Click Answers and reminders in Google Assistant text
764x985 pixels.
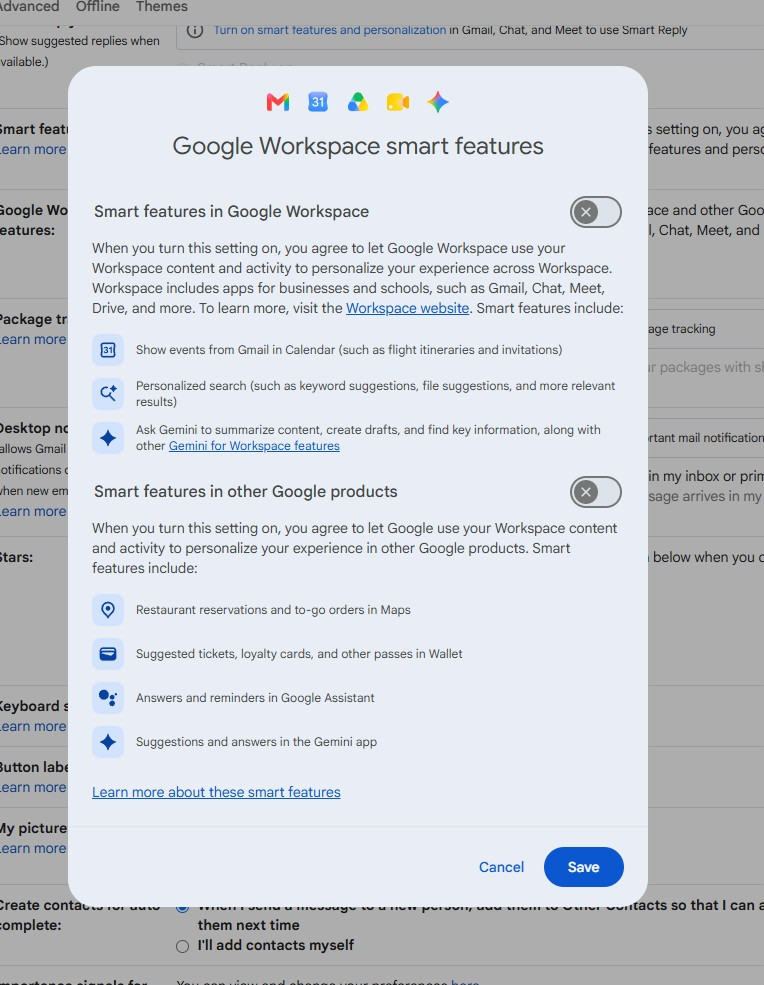255,698
